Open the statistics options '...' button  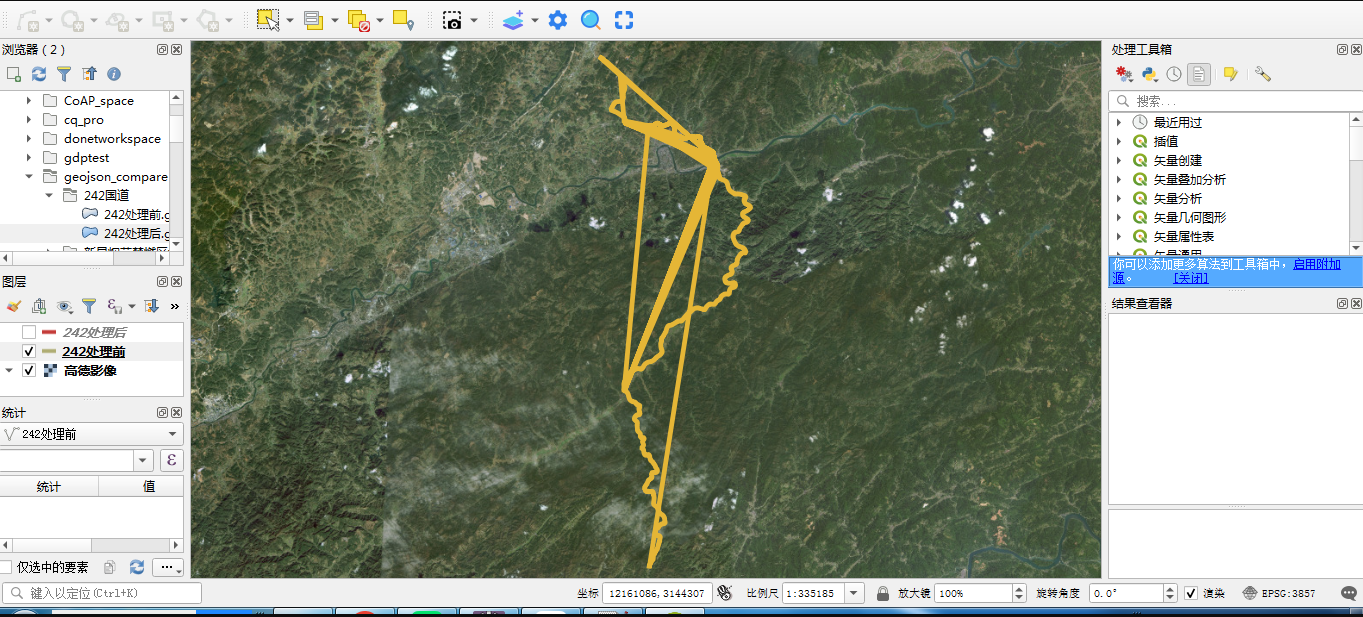168,567
